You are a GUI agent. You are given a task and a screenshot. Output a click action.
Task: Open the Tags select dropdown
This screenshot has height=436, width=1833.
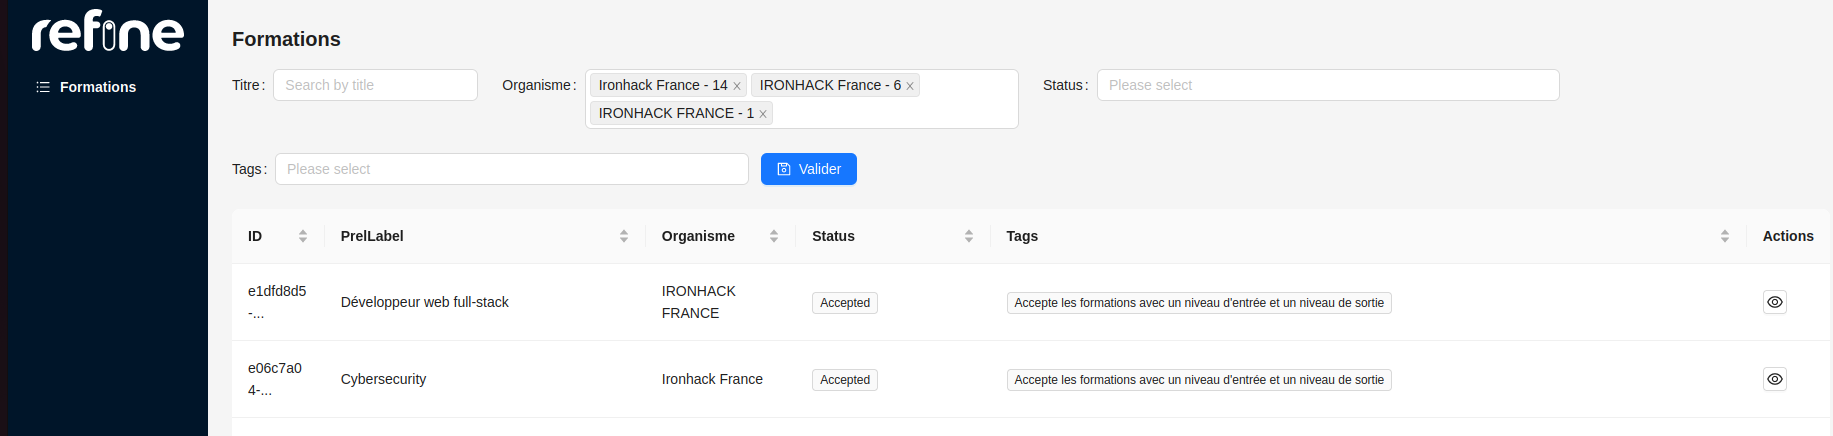coord(512,169)
